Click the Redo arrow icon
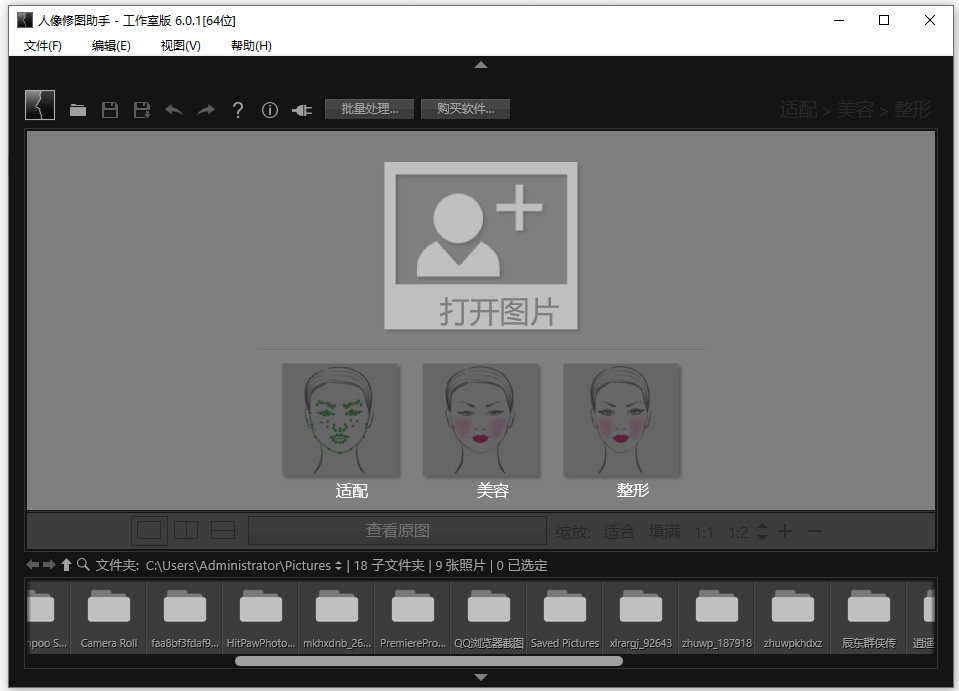Screen dimensions: 959x691 (205, 109)
